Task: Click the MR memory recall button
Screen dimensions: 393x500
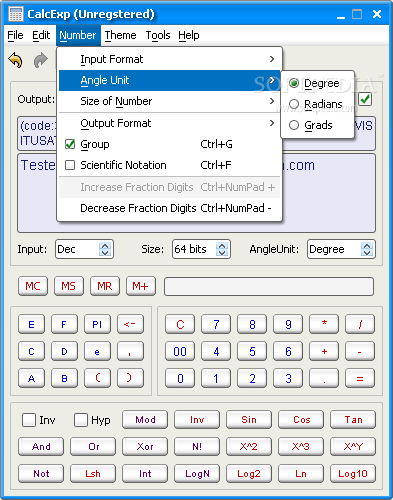Action: (x=105, y=286)
